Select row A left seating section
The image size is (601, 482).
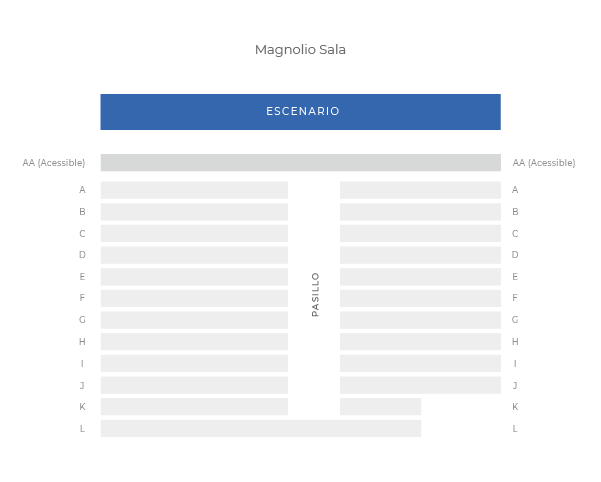click(x=194, y=190)
